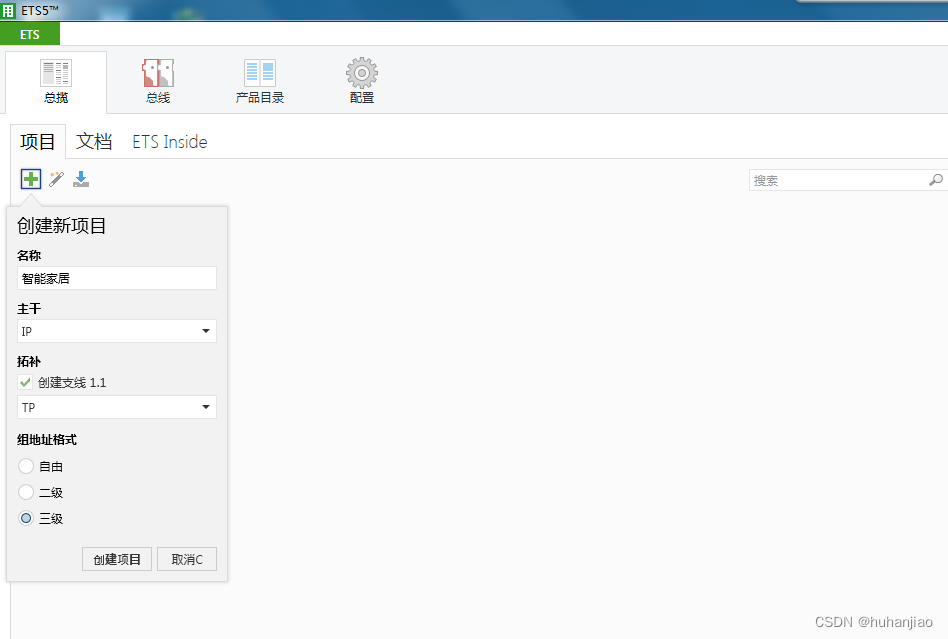
Task: Select the 三级 group address format
Action: click(26, 518)
